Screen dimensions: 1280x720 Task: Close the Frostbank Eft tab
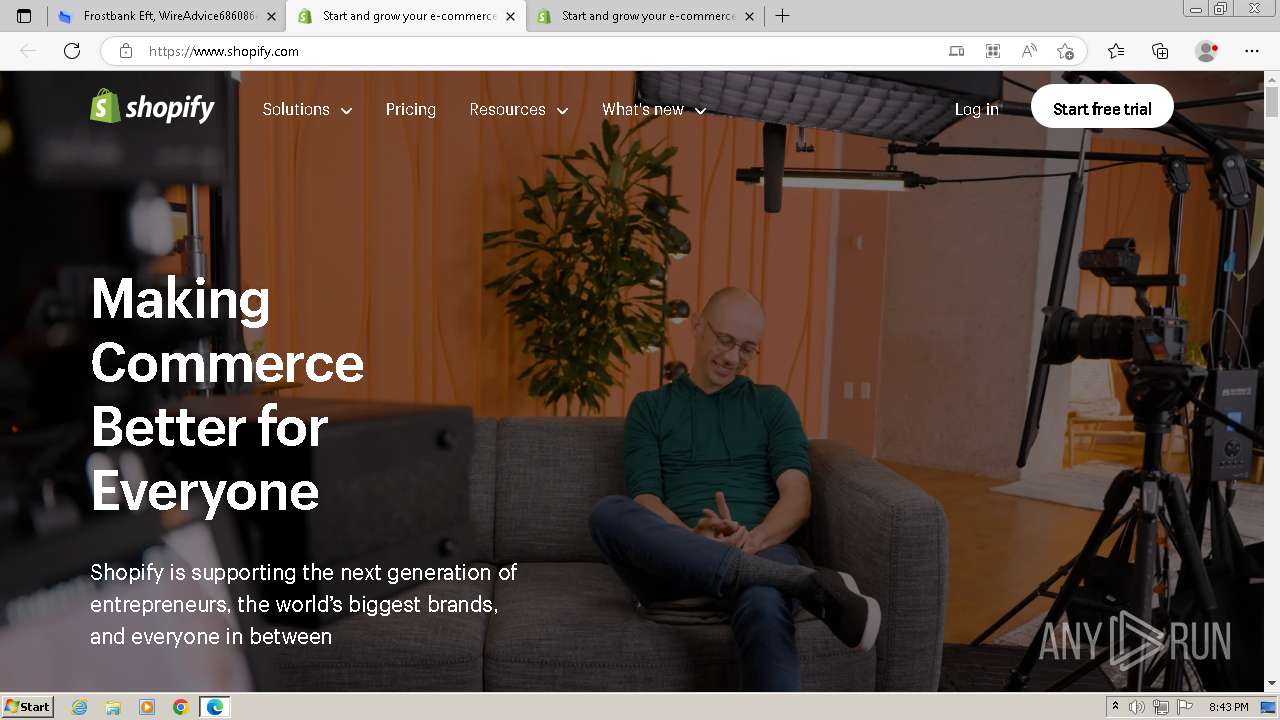click(271, 16)
